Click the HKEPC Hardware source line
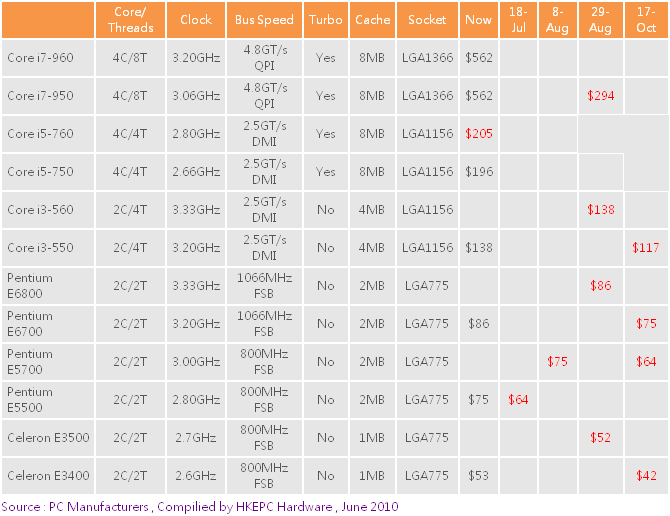Image resolution: width=670 pixels, height=516 pixels. 200,507
